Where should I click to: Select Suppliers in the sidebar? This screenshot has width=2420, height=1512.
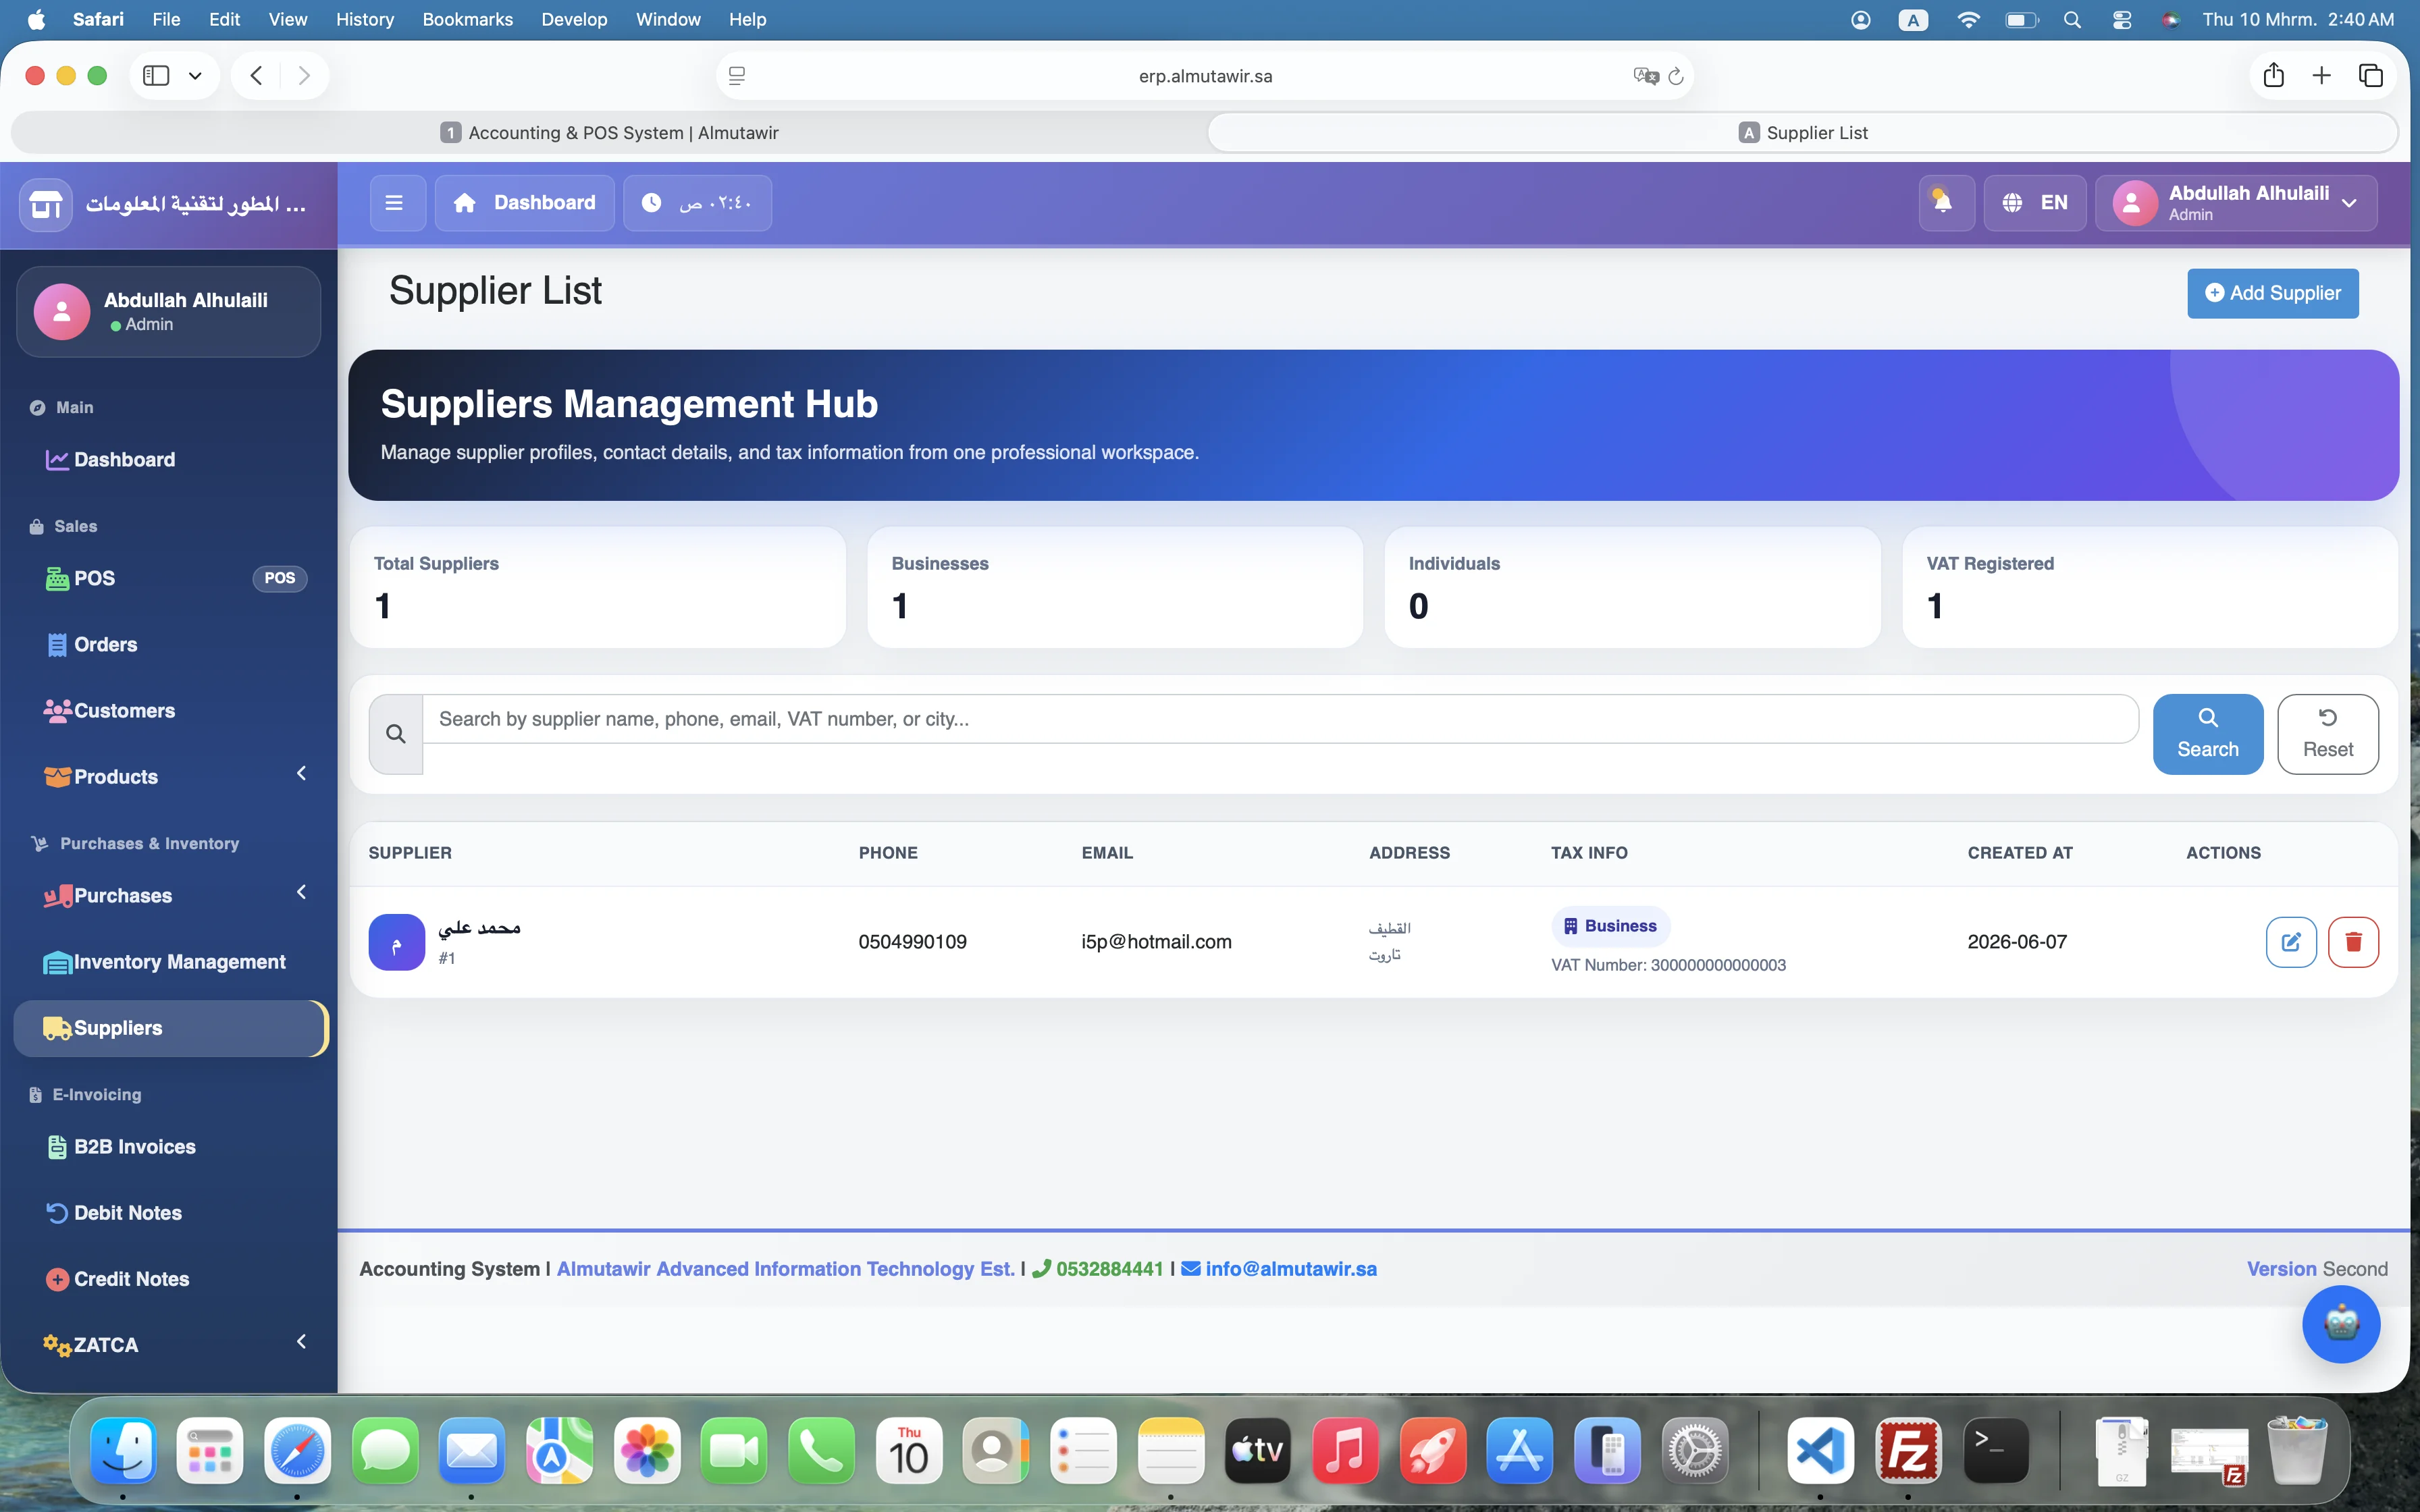pyautogui.click(x=171, y=1028)
